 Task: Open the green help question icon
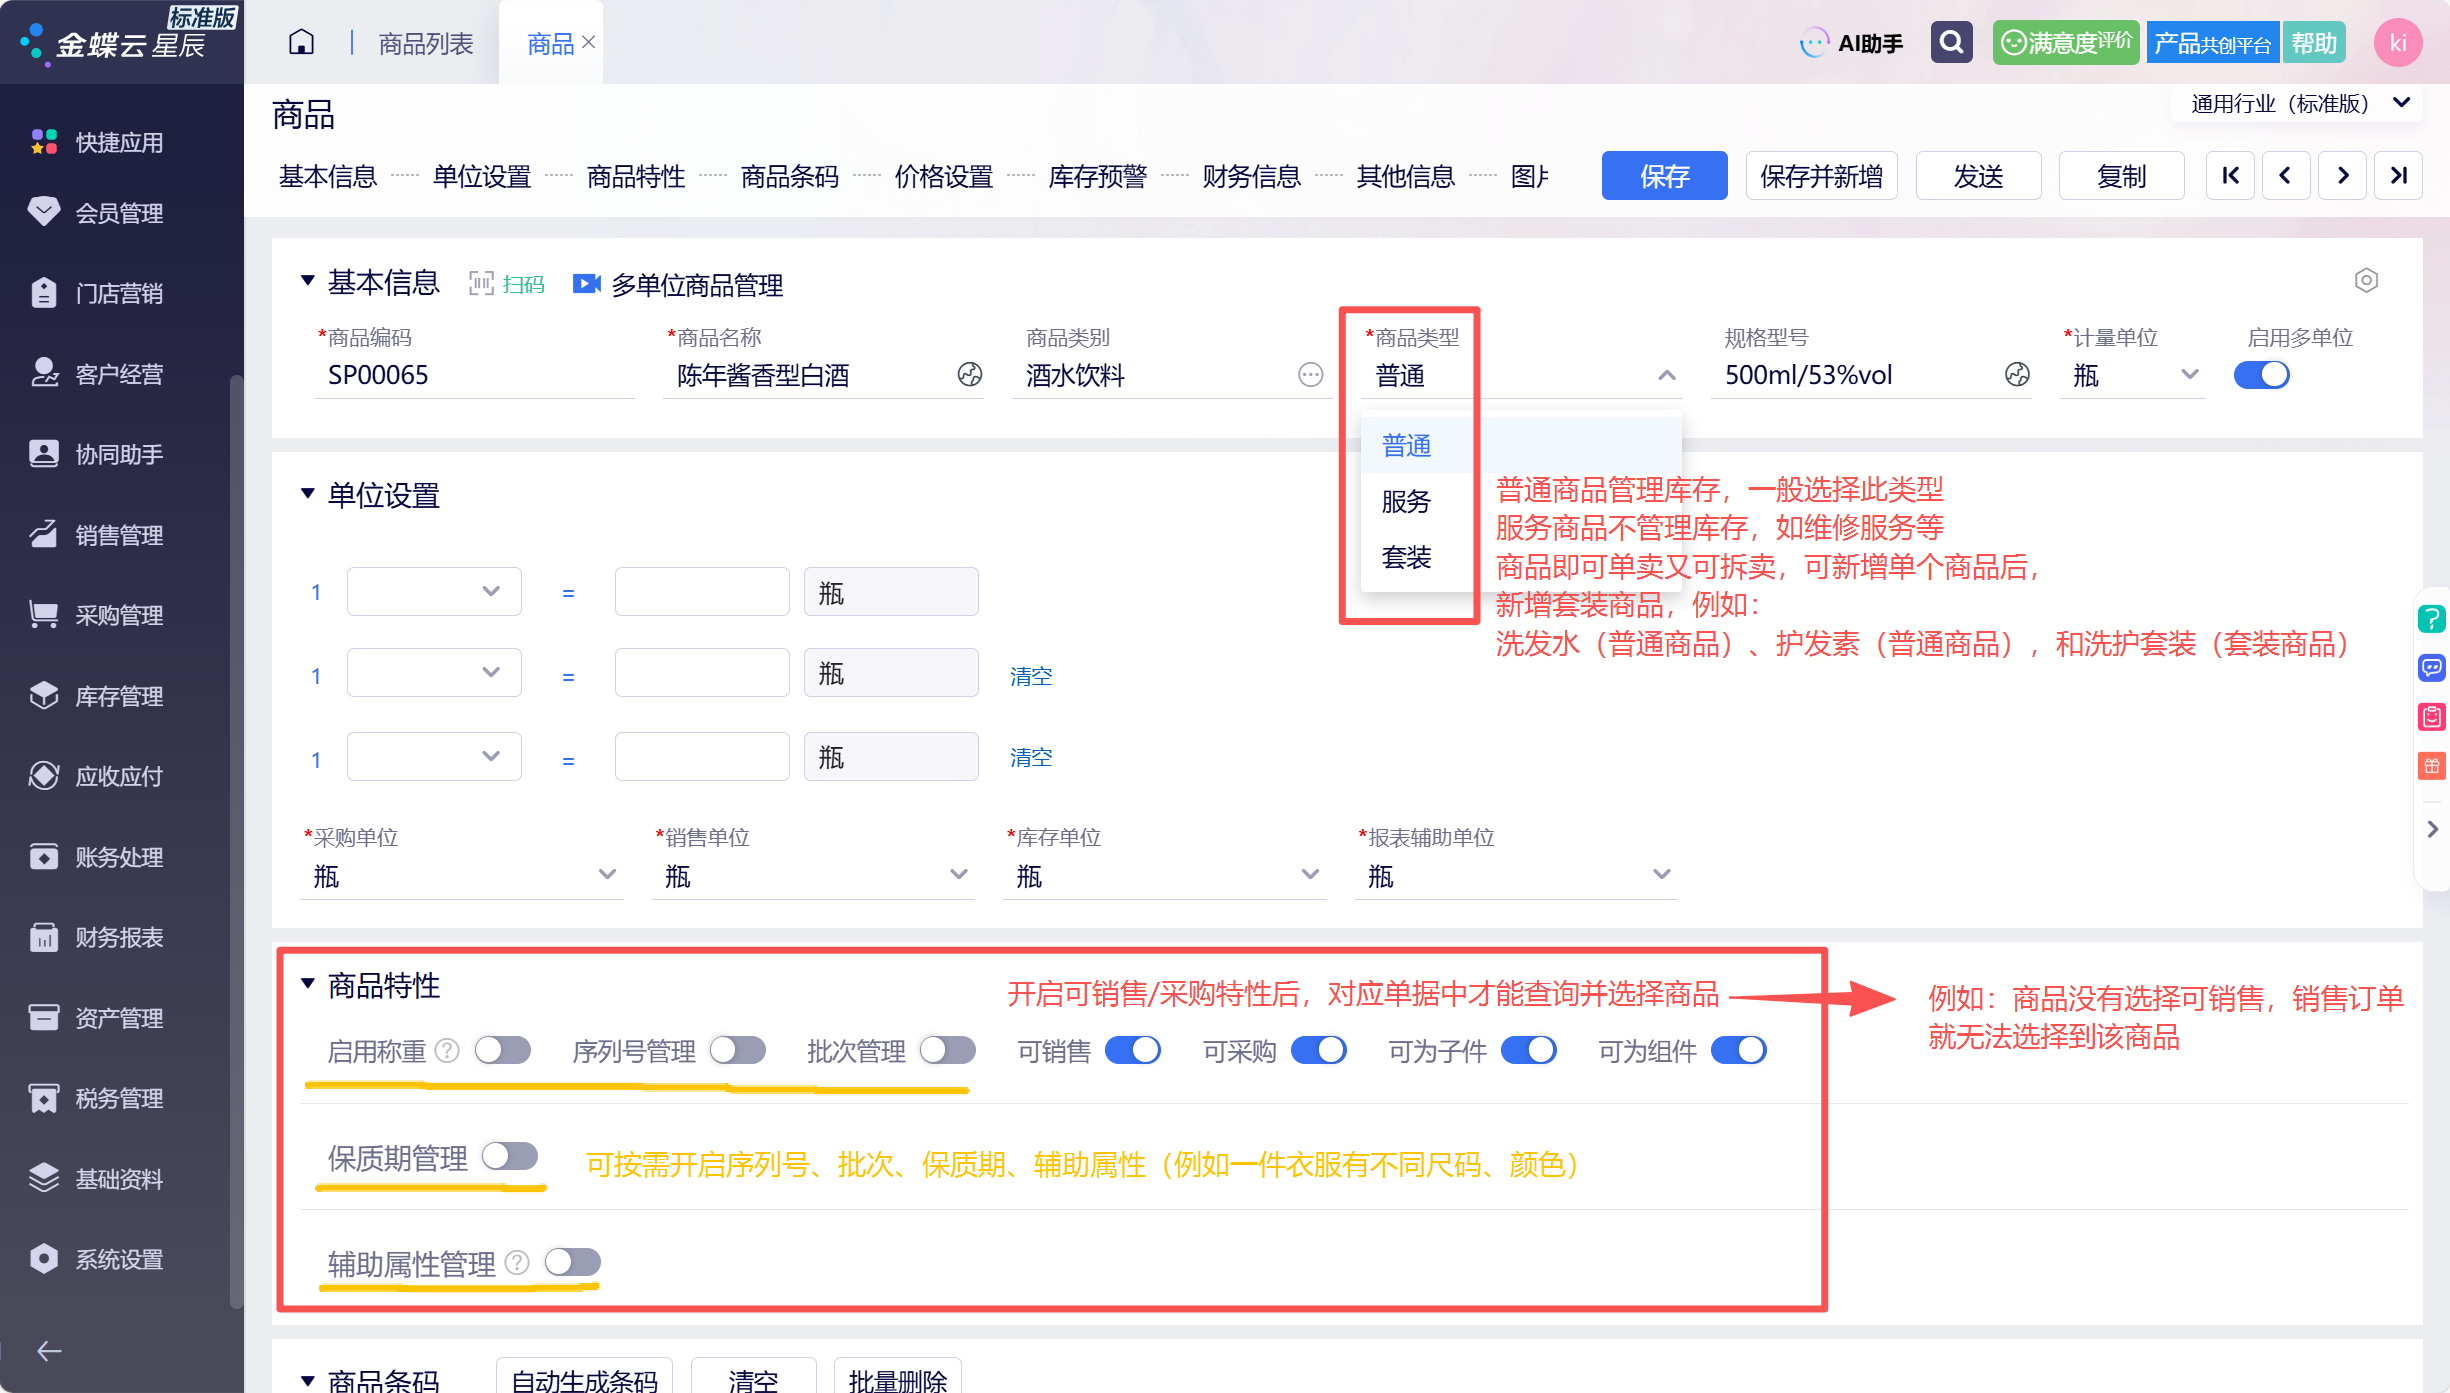point(2431,618)
